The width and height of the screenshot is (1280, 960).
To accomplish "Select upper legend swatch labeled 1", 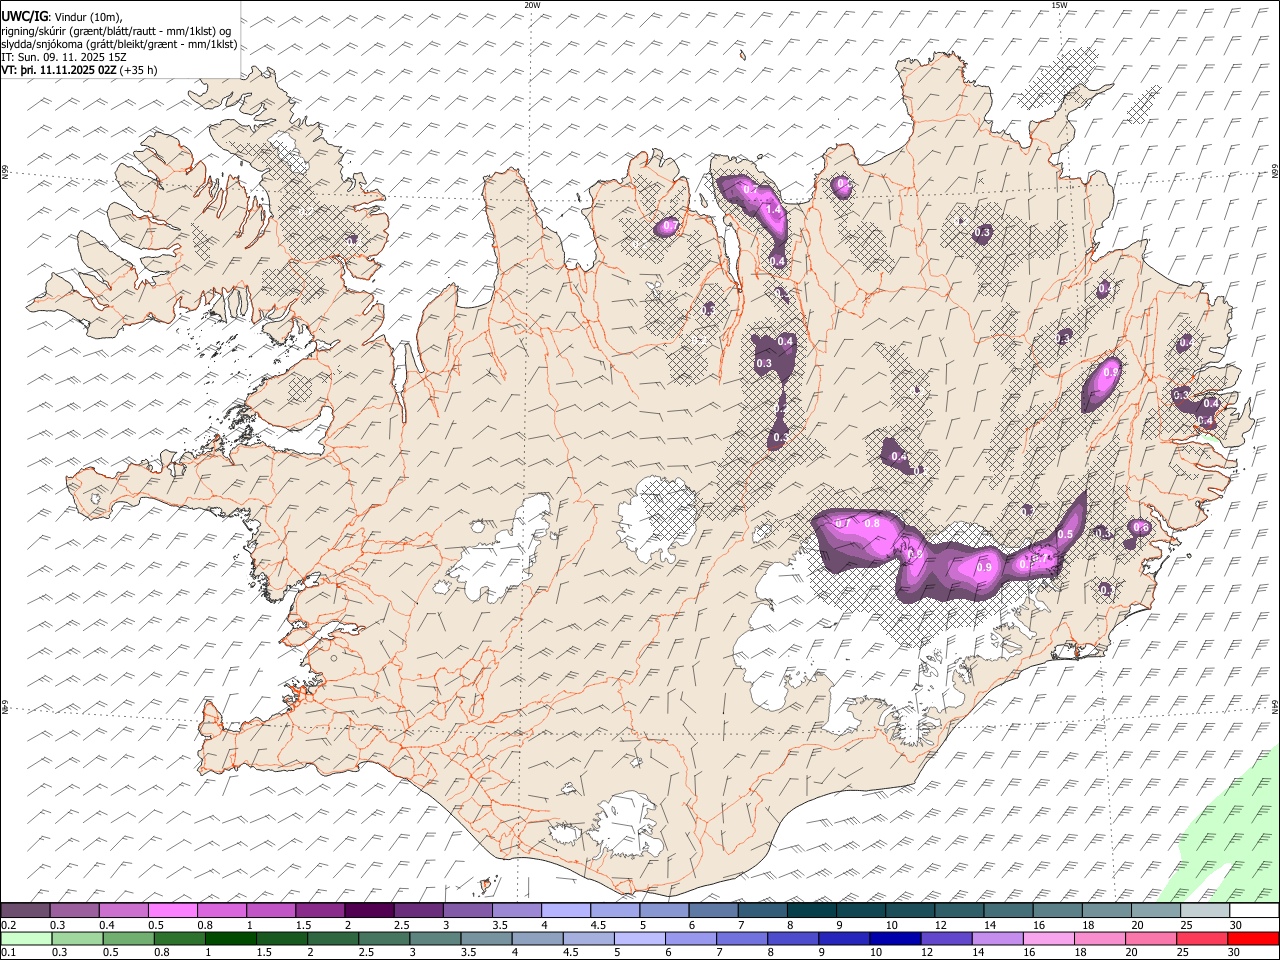I will [x=270, y=910].
